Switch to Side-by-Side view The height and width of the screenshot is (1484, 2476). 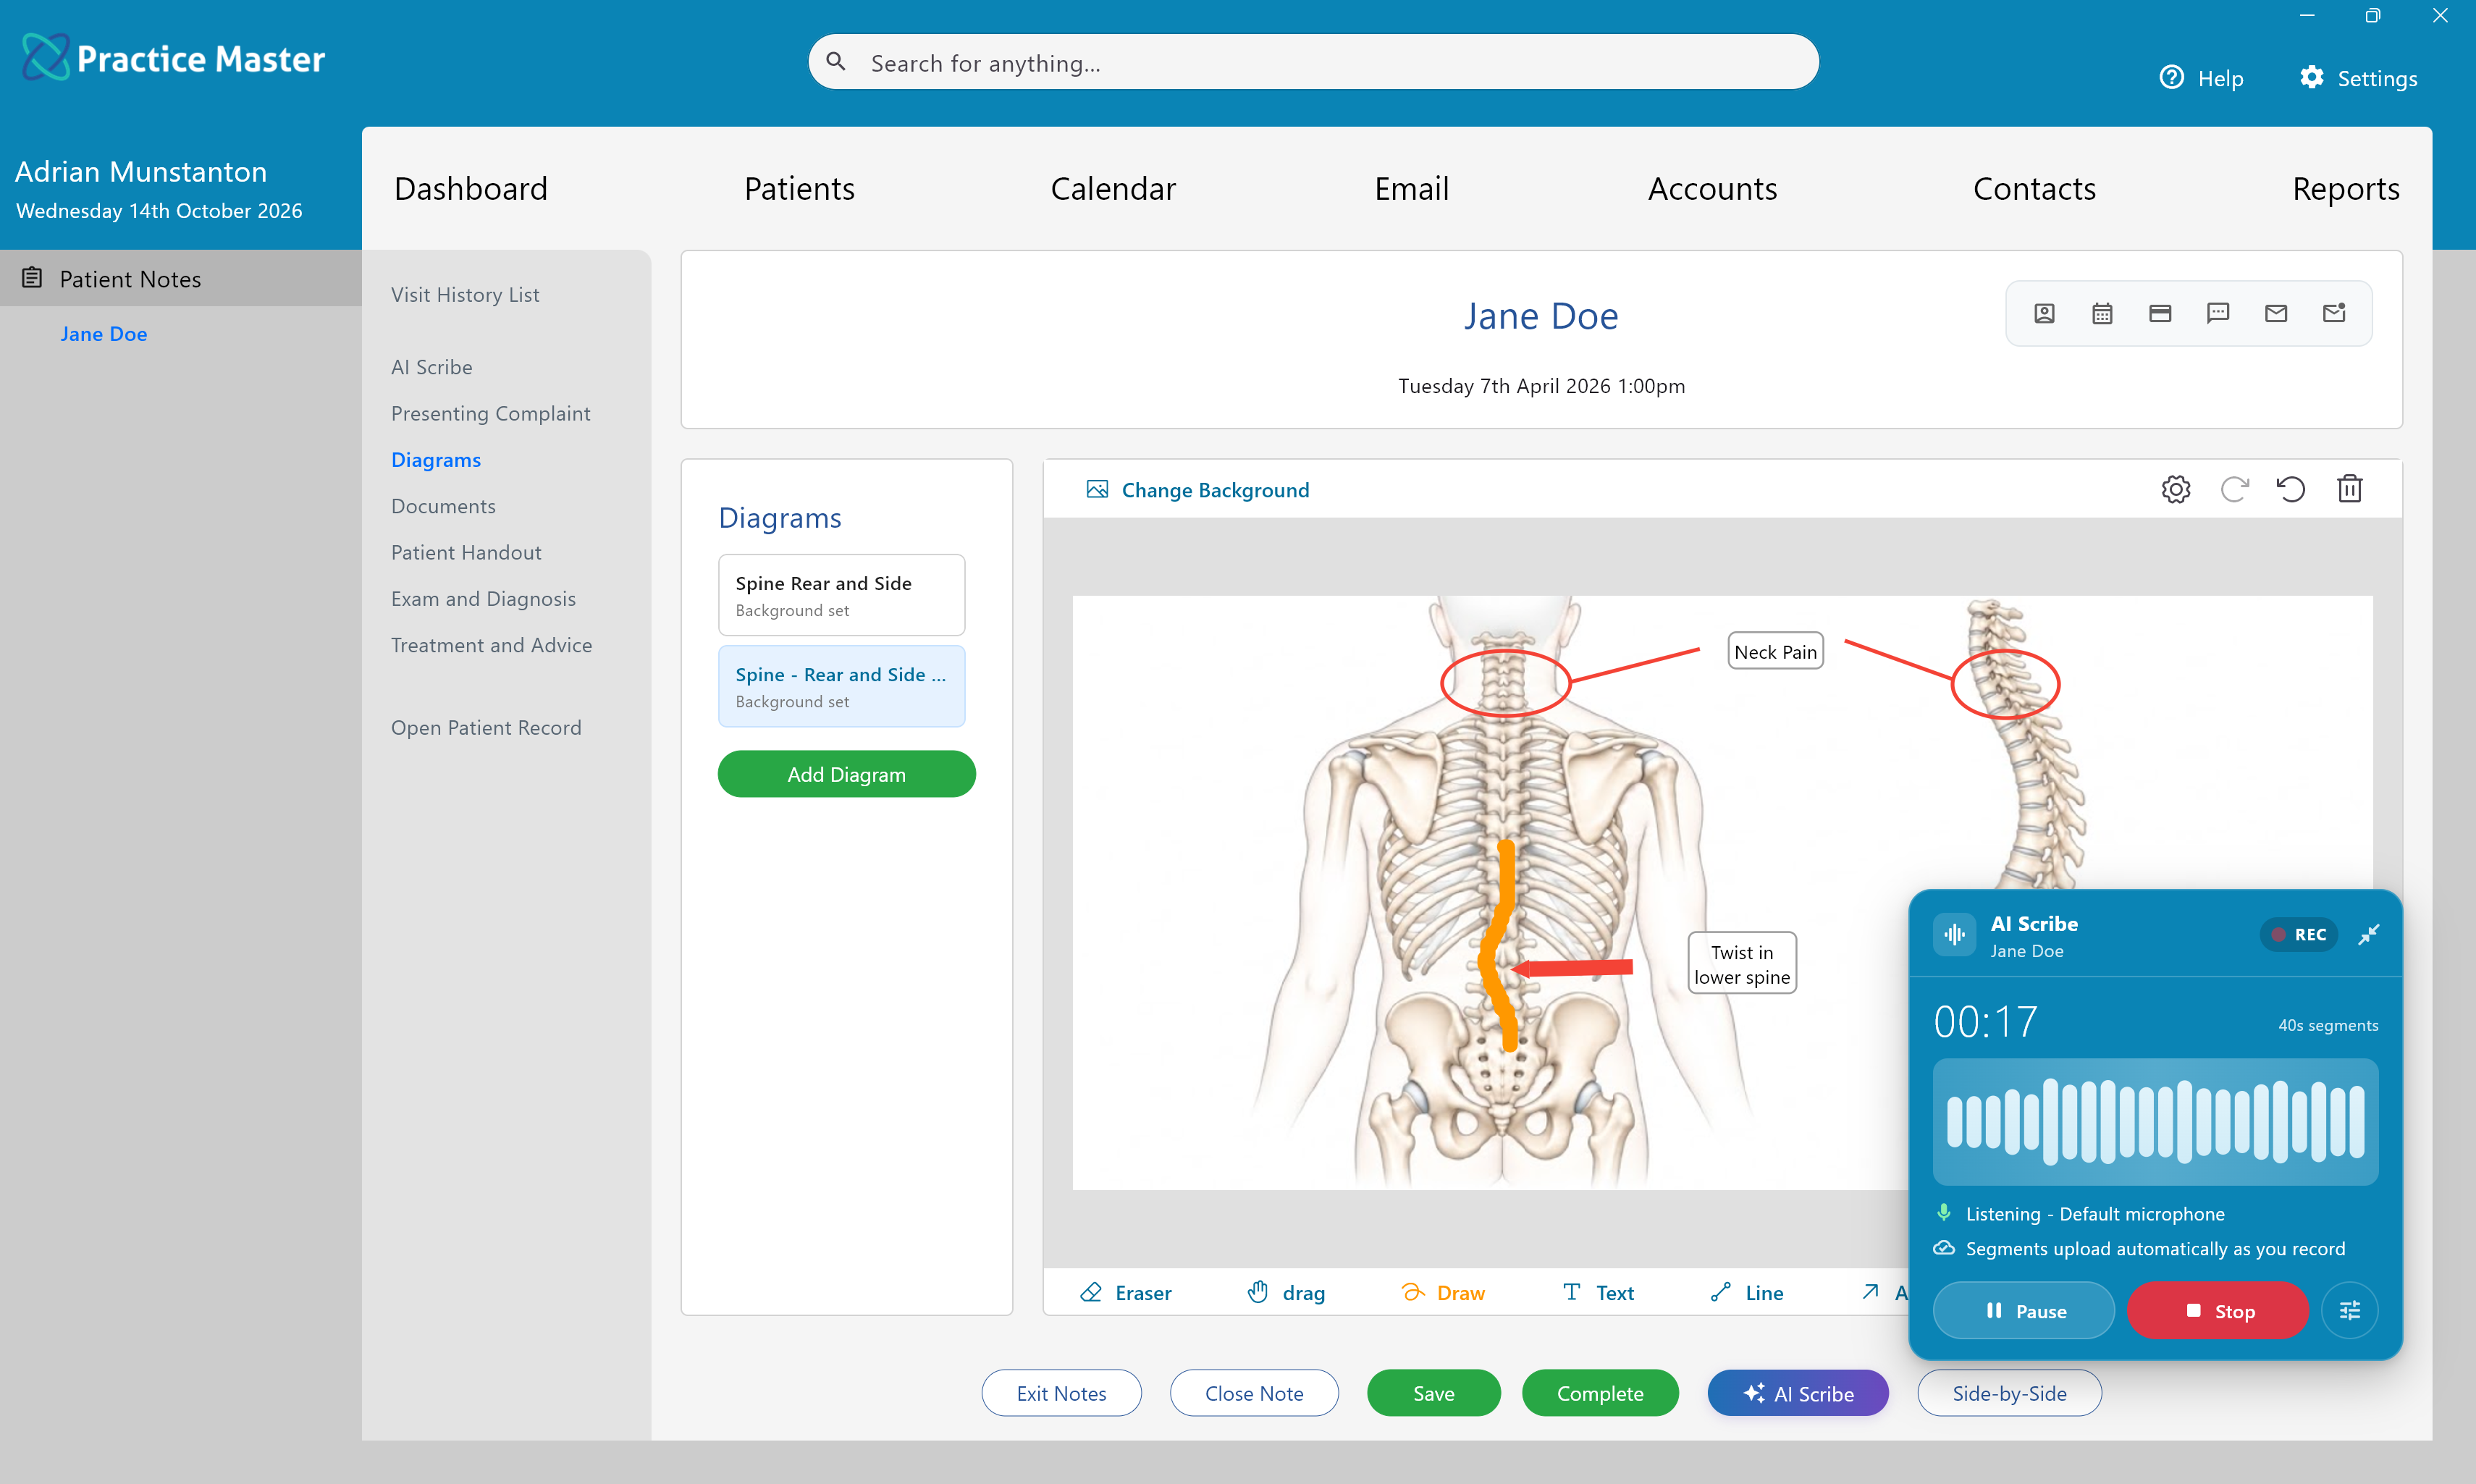(2009, 1393)
